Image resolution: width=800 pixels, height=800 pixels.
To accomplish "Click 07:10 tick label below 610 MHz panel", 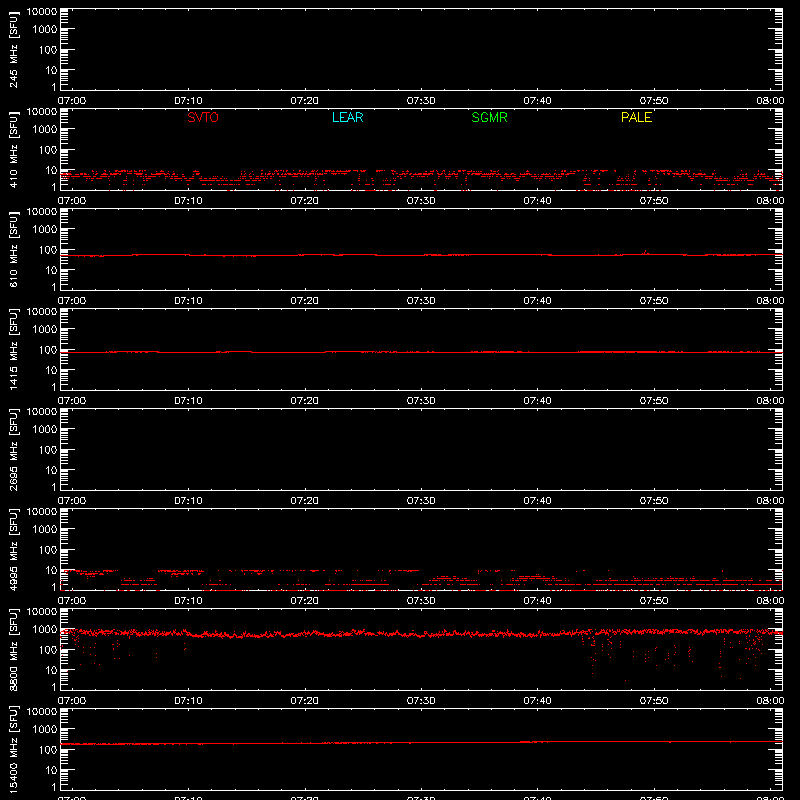I will tap(188, 301).
